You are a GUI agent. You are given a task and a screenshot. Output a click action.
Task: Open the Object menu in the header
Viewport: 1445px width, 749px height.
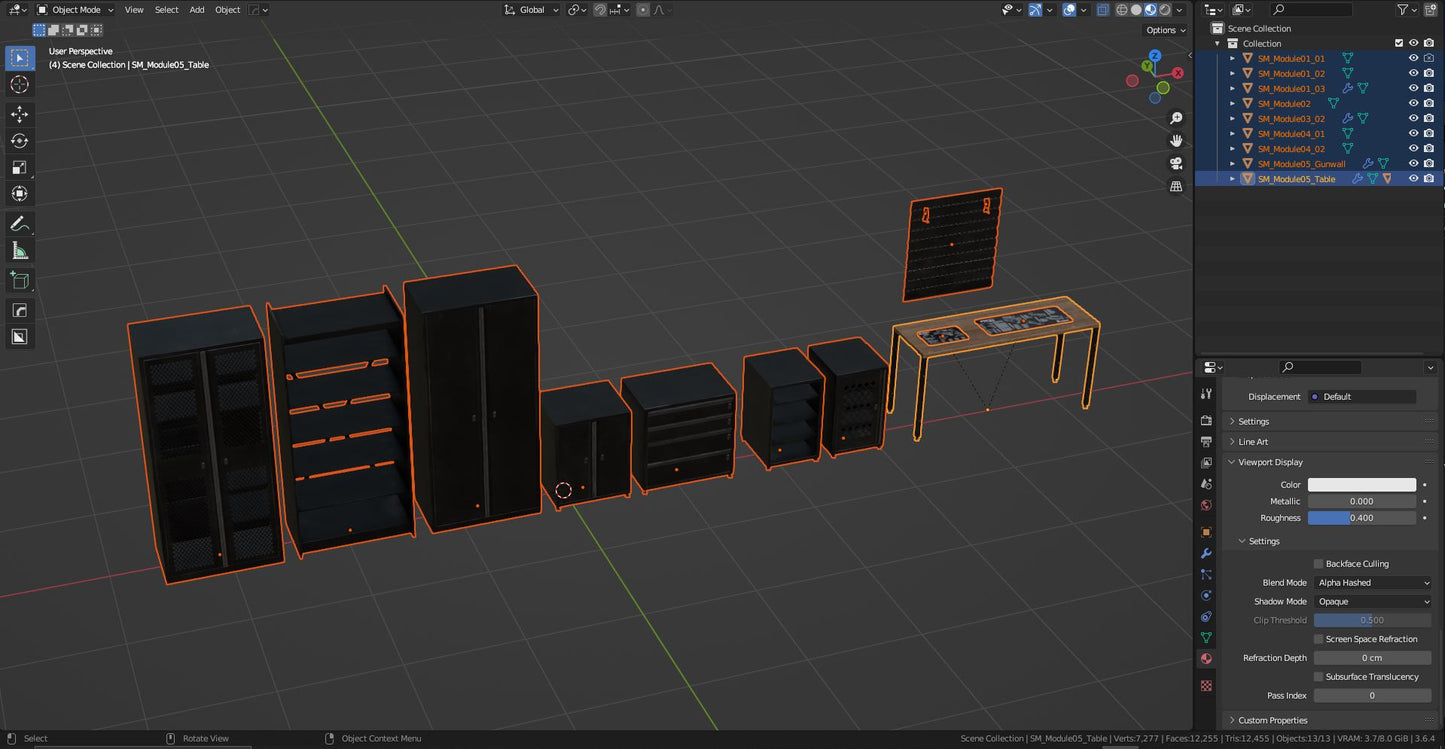click(x=227, y=9)
